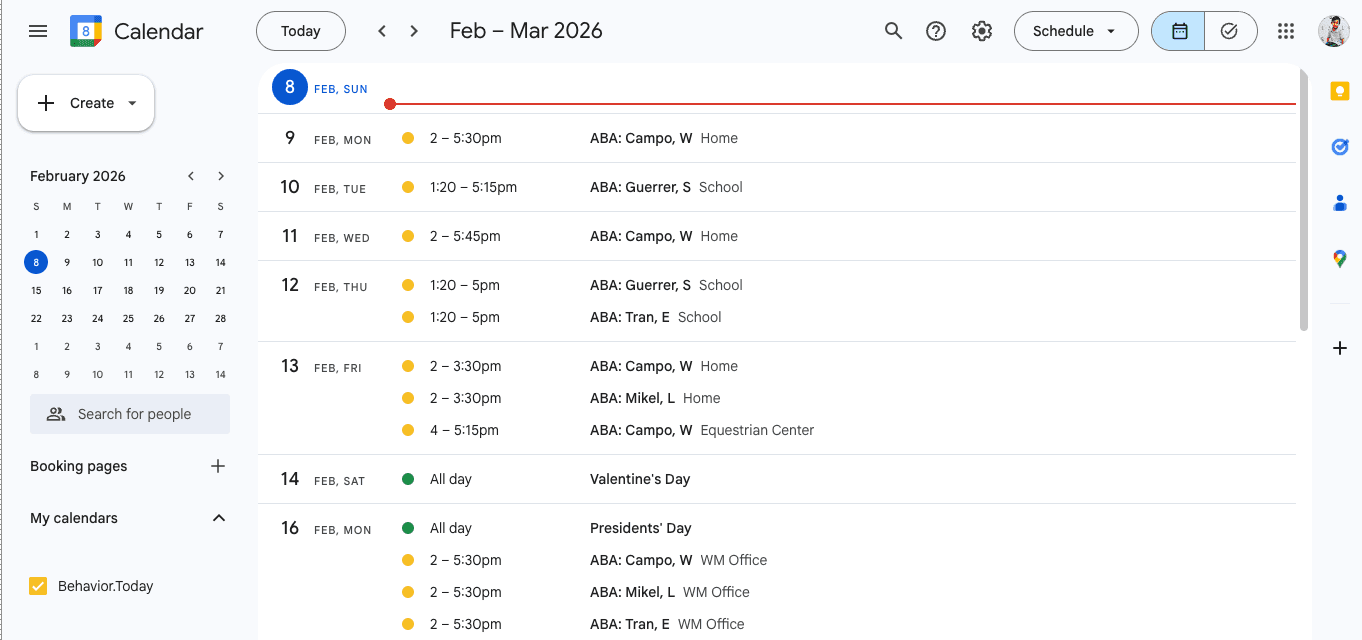Click the vertical scrollbar of schedule
Screen dimensions: 1362x640
1303,200
